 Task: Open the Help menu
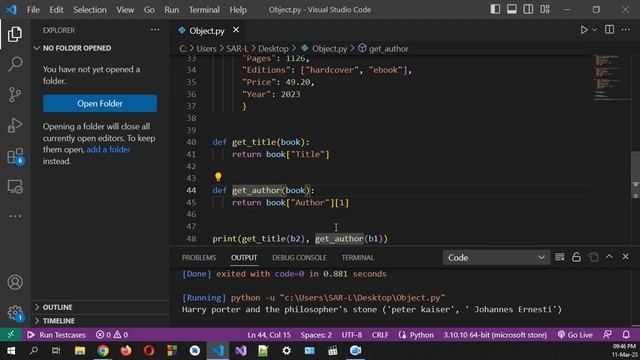(238, 9)
